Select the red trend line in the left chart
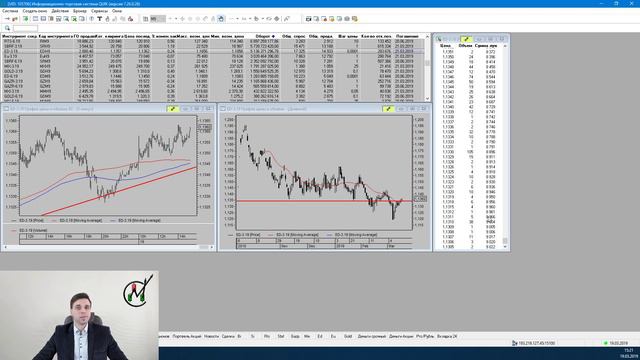 (118, 191)
